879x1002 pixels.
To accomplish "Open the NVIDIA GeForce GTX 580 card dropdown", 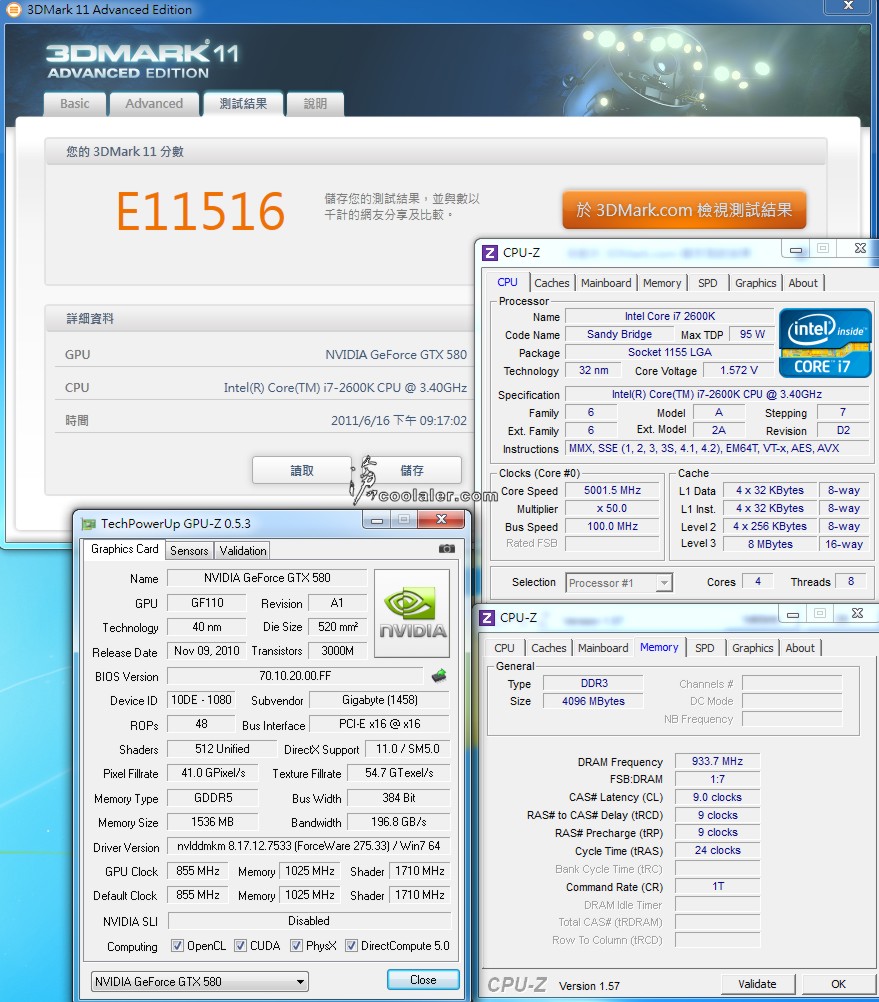I will [x=200, y=982].
